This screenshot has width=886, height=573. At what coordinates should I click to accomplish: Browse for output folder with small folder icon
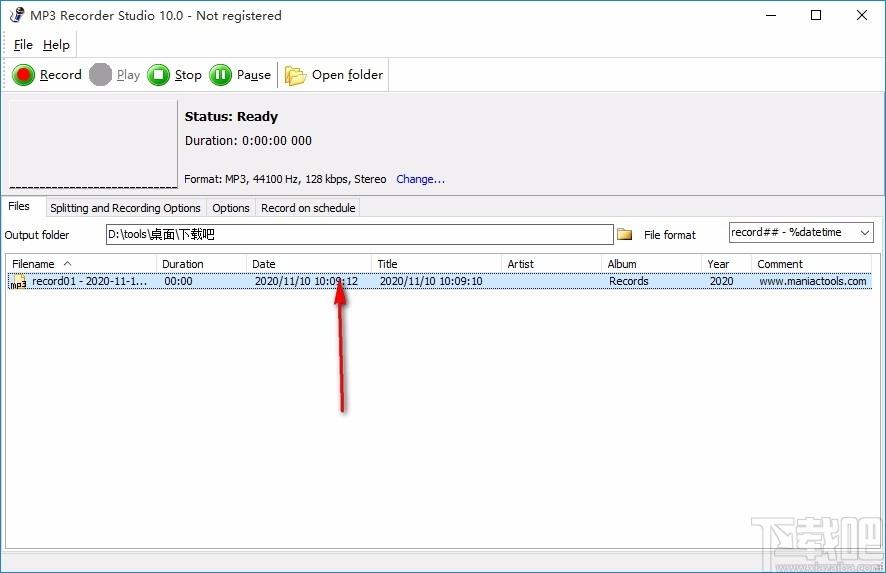[x=624, y=234]
